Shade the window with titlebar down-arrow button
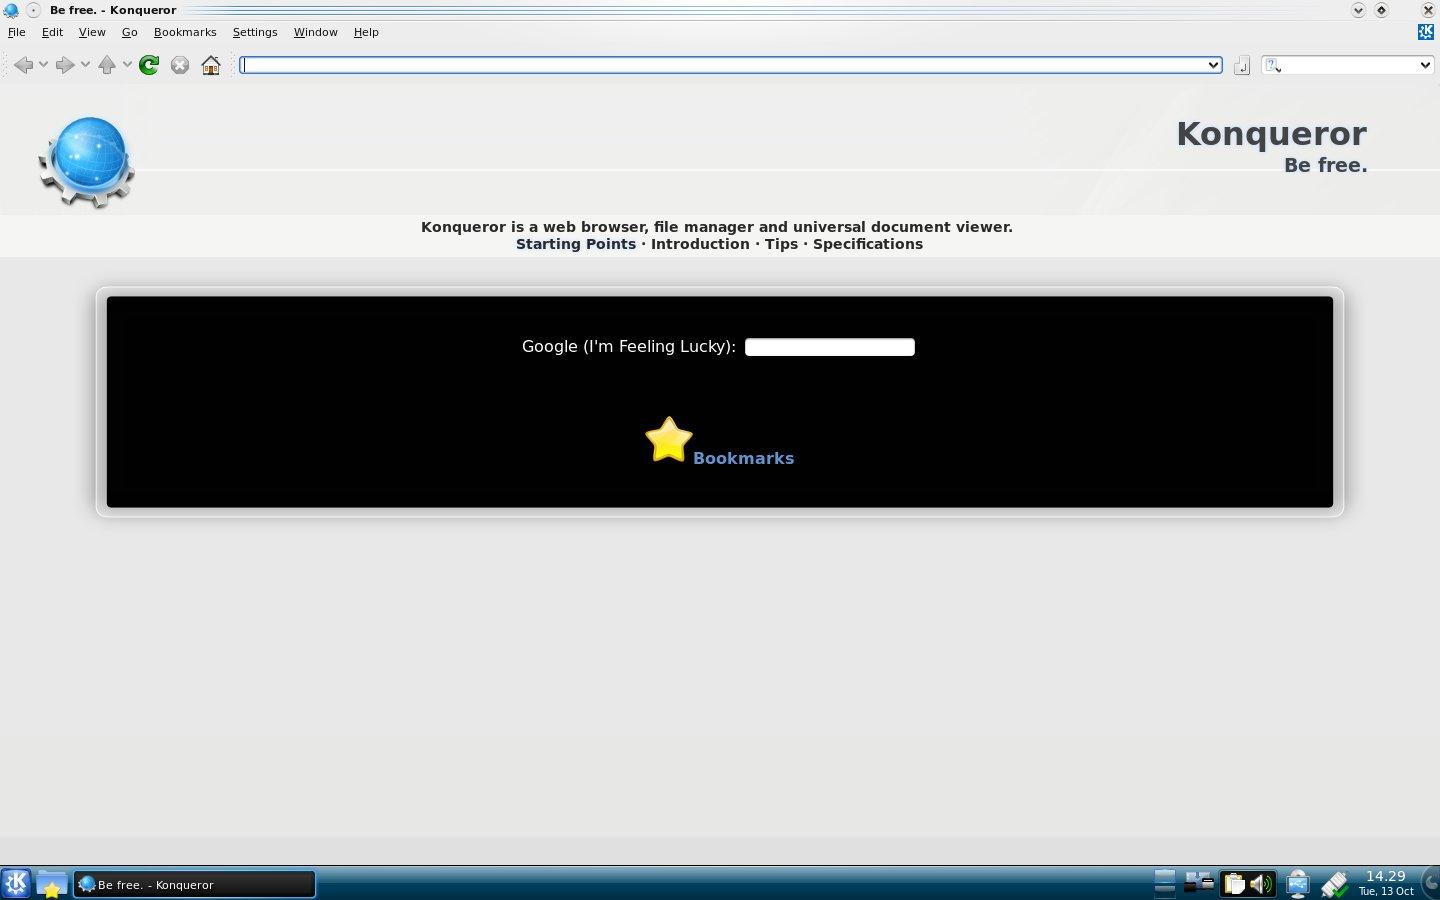This screenshot has width=1440, height=900. coord(1358,10)
